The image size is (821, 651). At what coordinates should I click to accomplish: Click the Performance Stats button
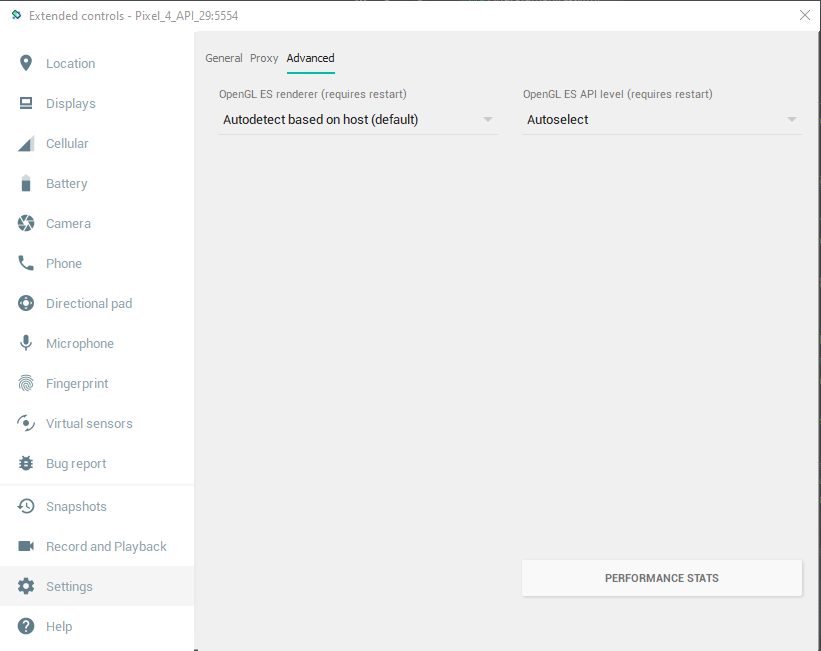tap(661, 578)
